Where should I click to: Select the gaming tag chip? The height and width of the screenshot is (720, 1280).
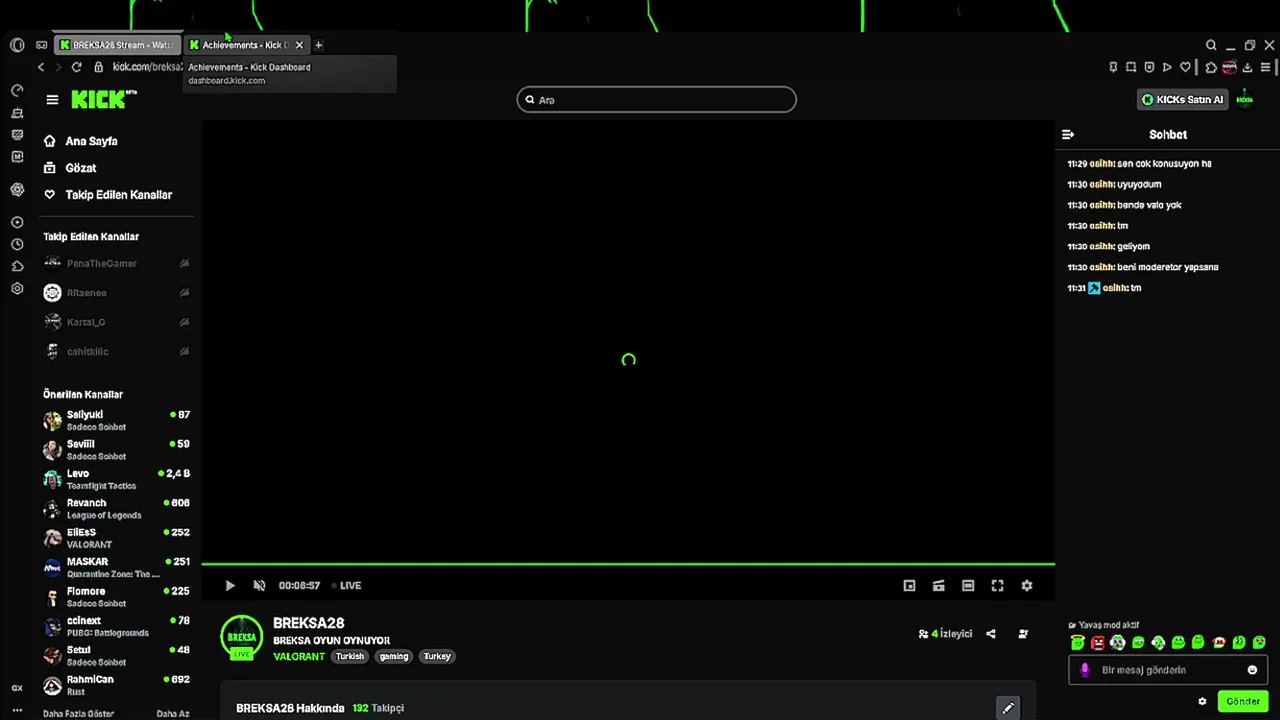point(394,657)
